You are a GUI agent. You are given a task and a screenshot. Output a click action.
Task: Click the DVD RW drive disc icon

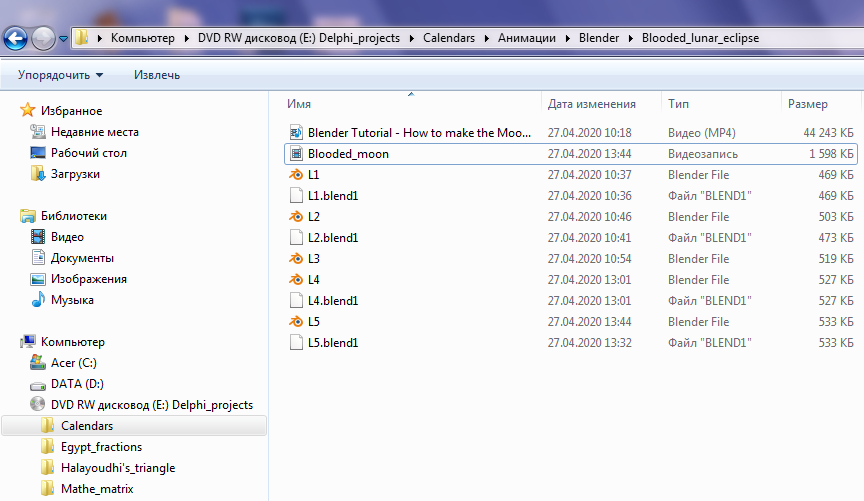(37, 404)
